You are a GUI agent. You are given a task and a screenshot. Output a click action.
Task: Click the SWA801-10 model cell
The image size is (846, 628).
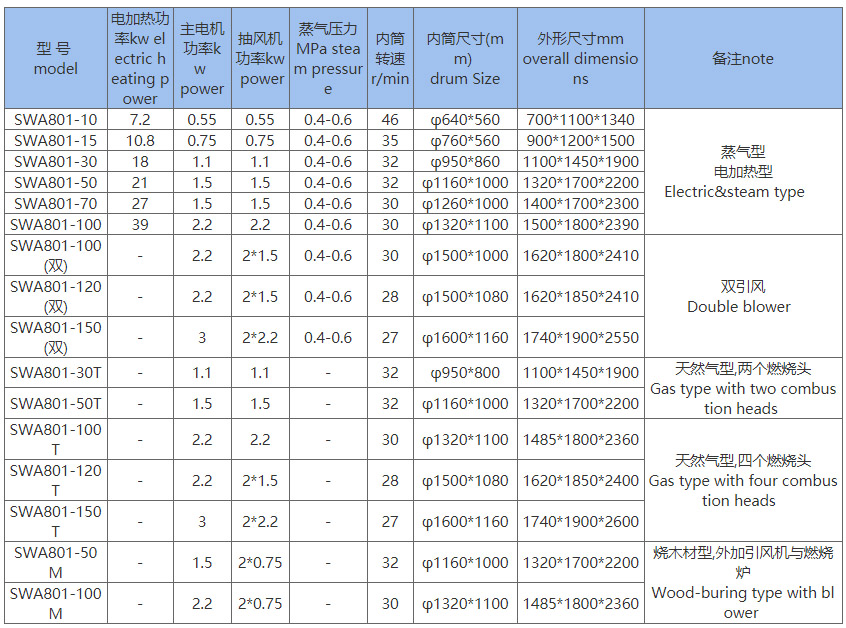55,120
